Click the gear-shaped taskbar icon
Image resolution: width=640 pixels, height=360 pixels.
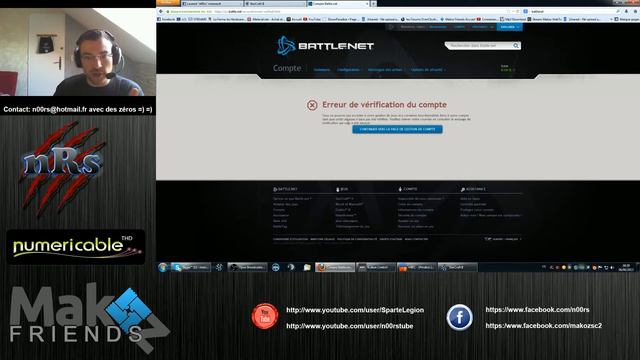pyautogui.click(x=219, y=267)
